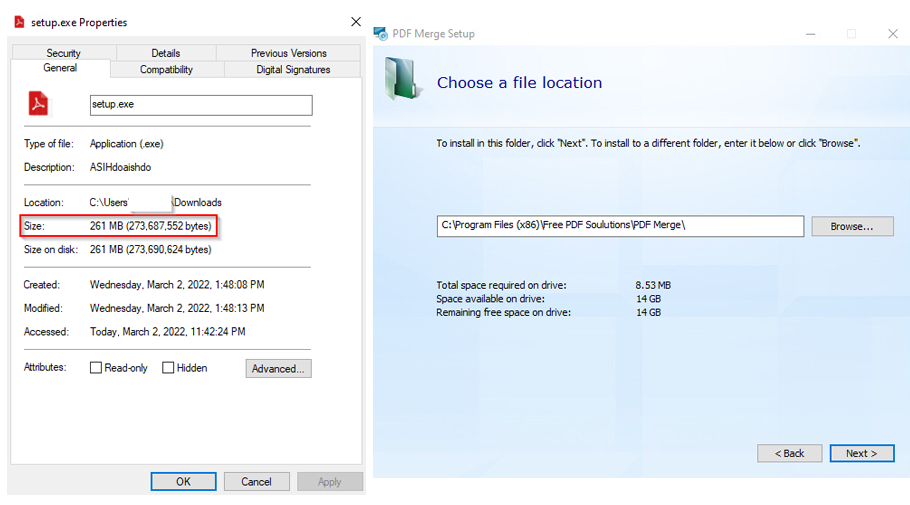Screen dimensions: 910x505
Task: Open the Previous Versions tab
Action: tap(288, 53)
